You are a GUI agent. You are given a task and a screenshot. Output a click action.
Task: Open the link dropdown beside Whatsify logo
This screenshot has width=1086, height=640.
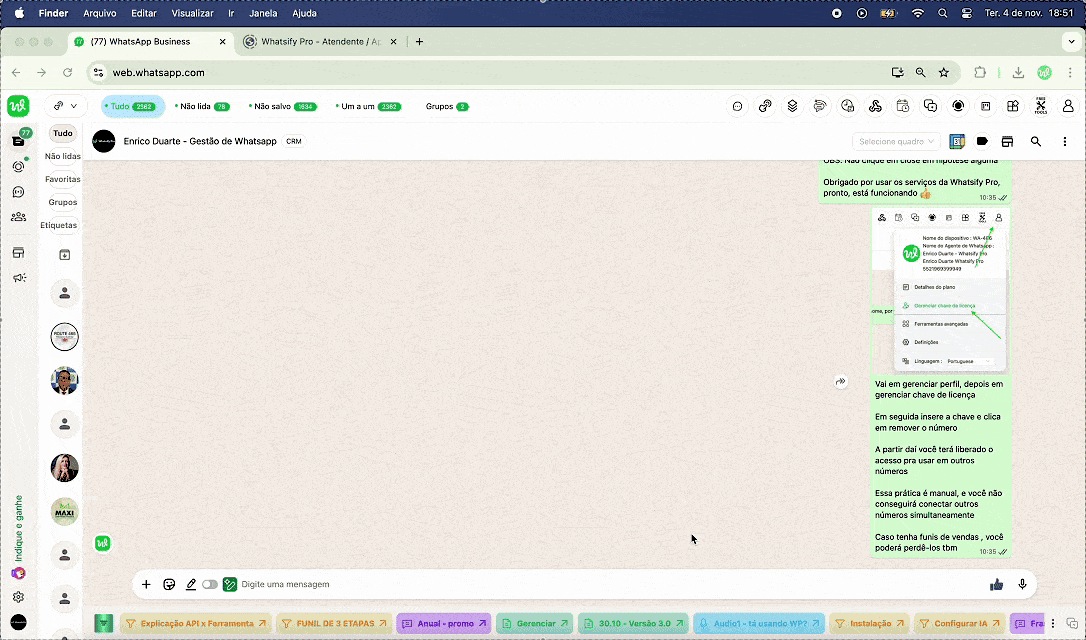66,106
